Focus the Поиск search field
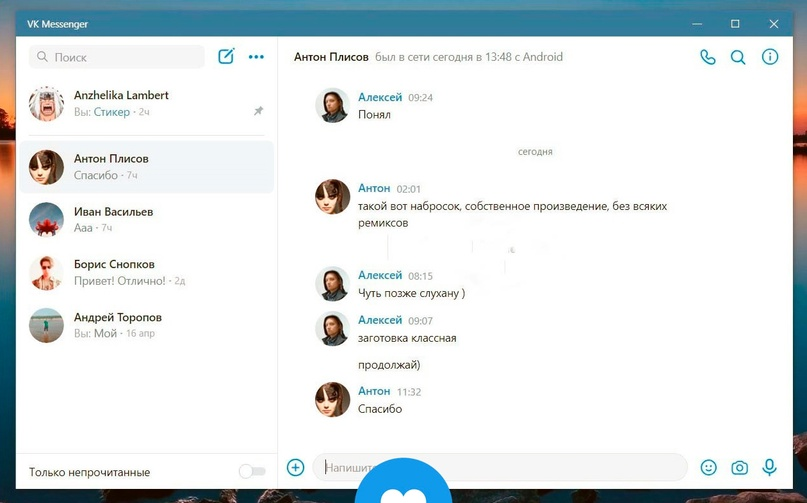Viewport: 807px width, 503px height. point(117,57)
